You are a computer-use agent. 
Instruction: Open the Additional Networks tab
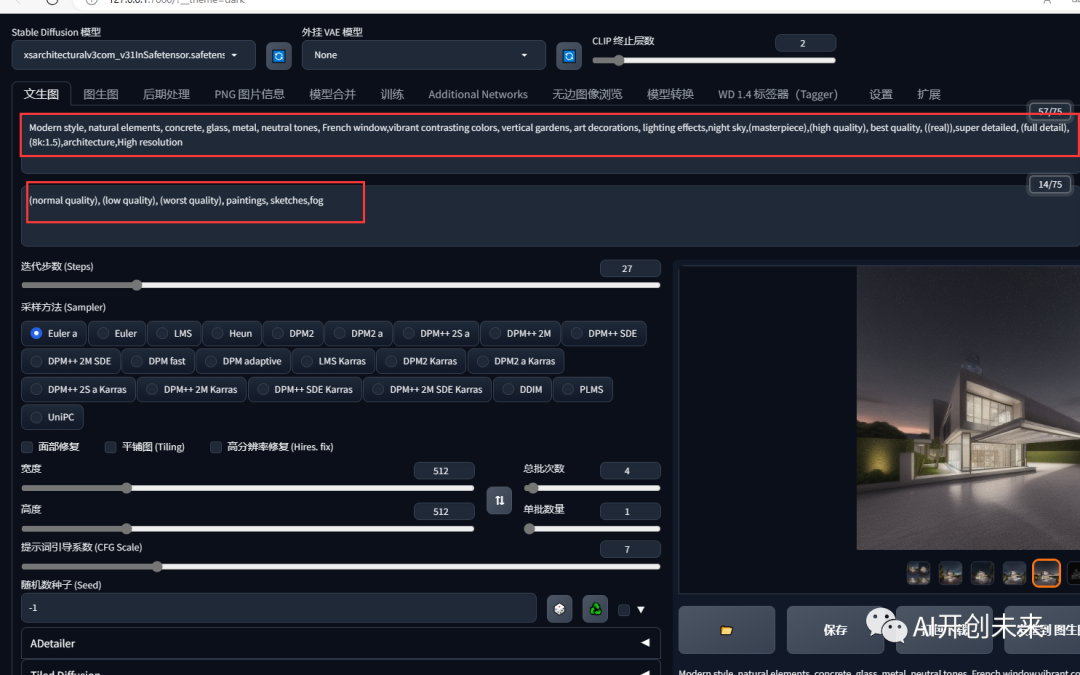478,94
